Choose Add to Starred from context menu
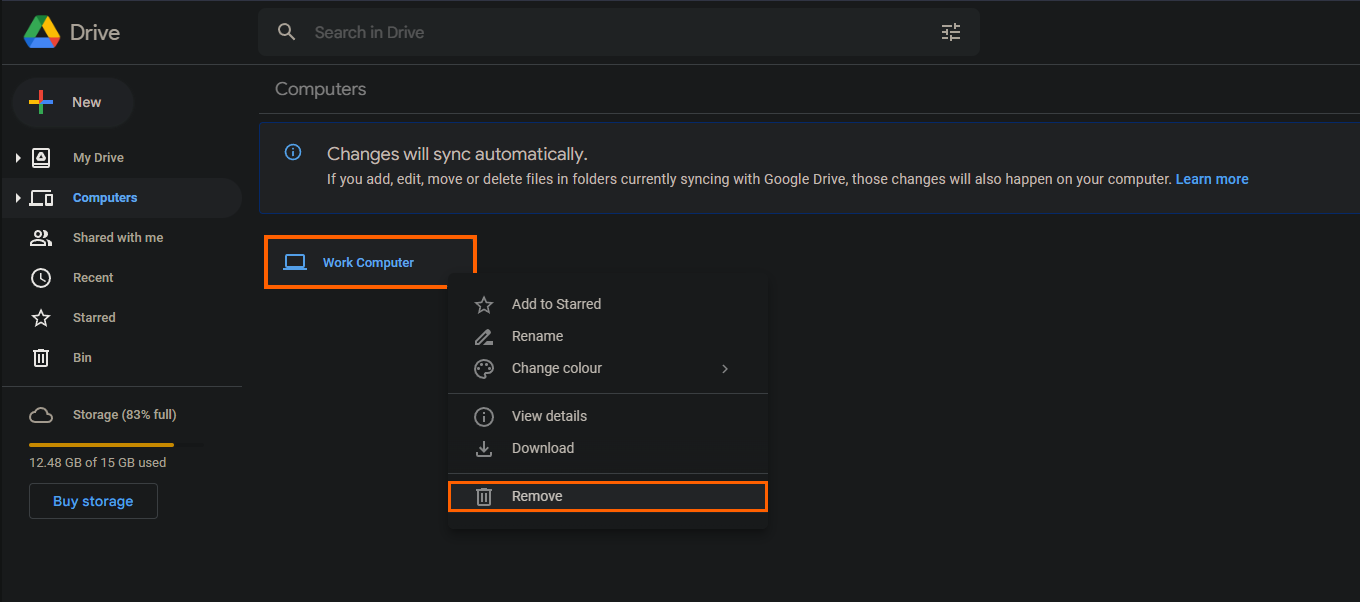This screenshot has width=1360, height=602. tap(608, 304)
